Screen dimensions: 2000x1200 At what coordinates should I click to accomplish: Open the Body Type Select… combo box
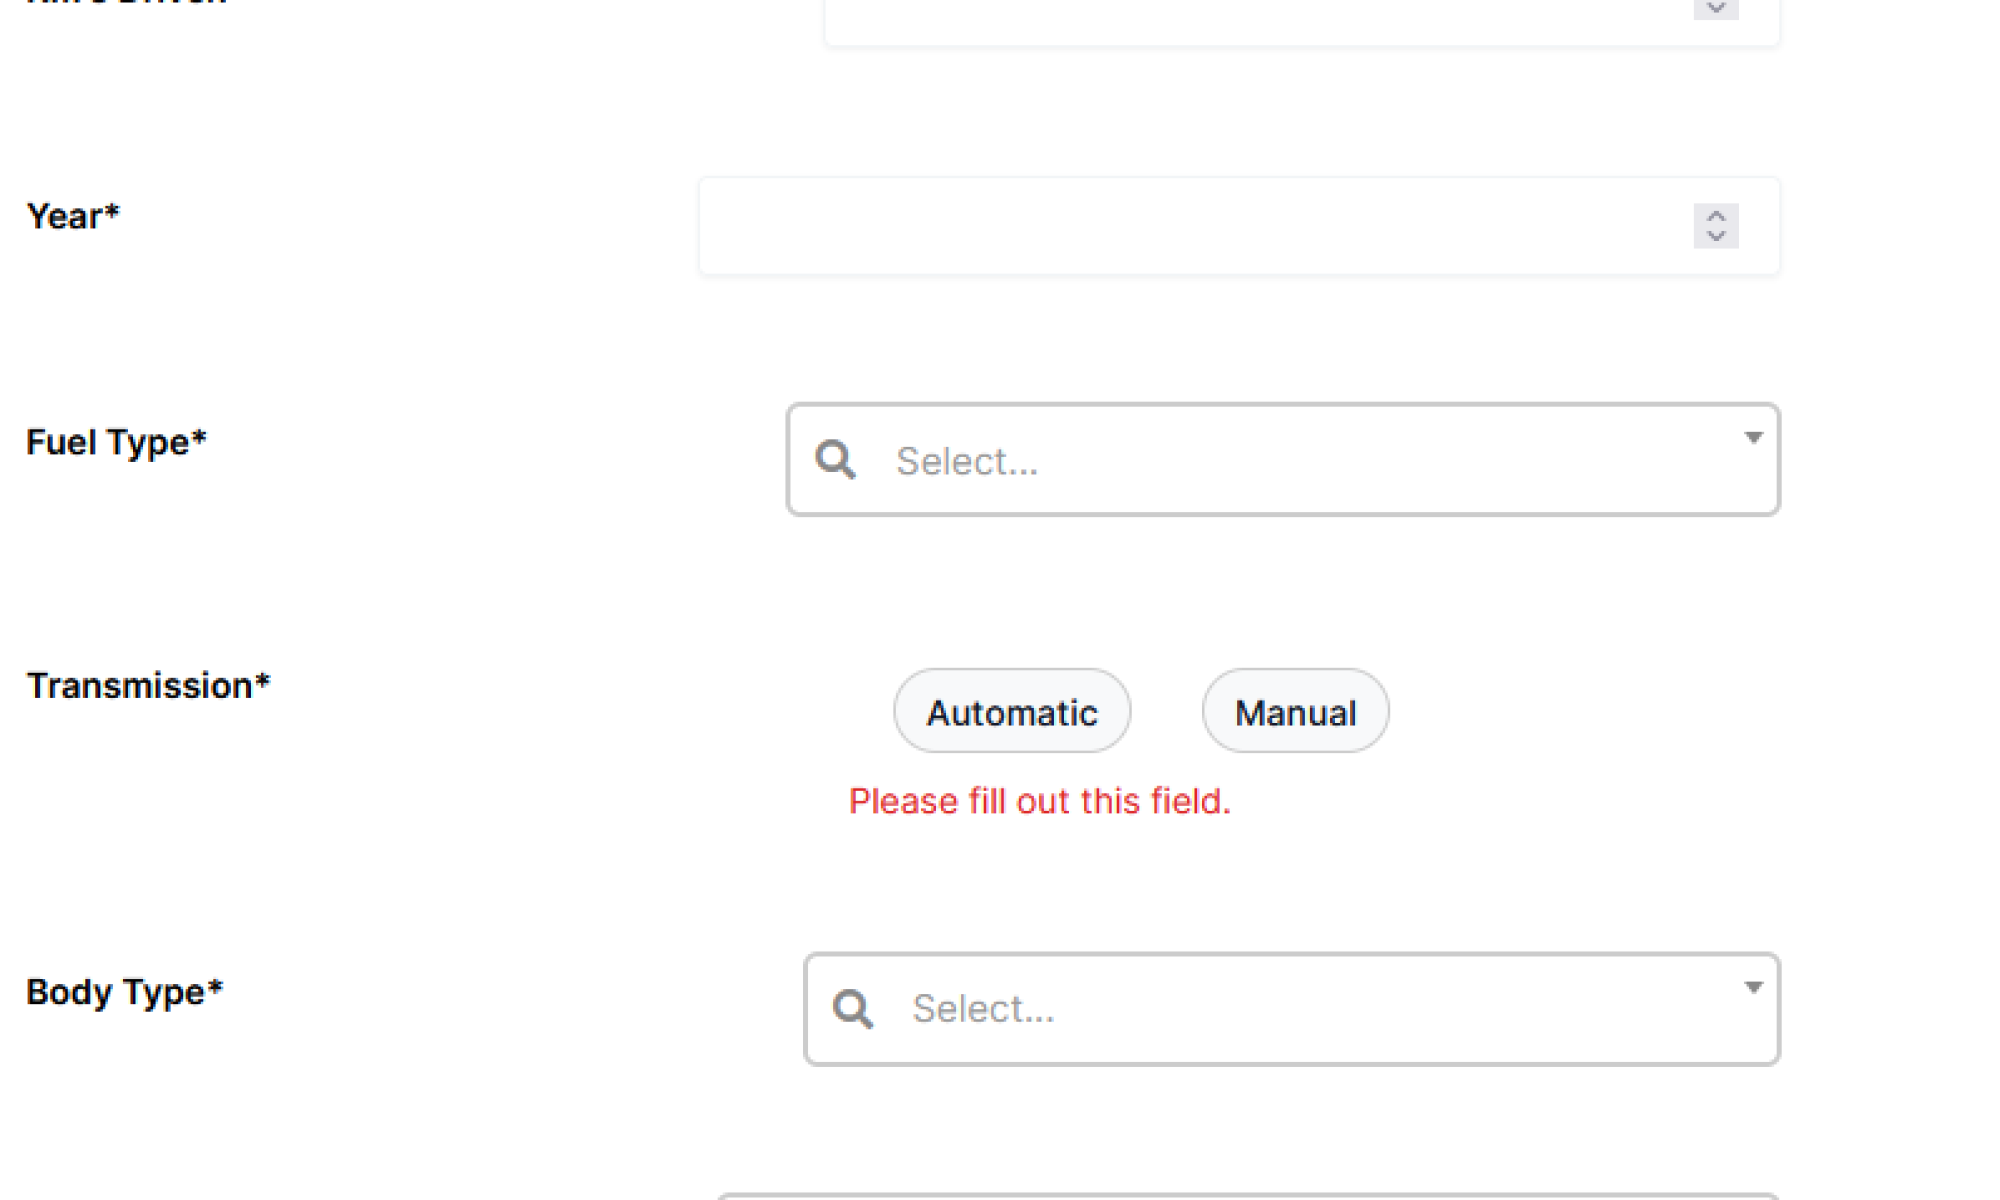click(x=1290, y=1009)
